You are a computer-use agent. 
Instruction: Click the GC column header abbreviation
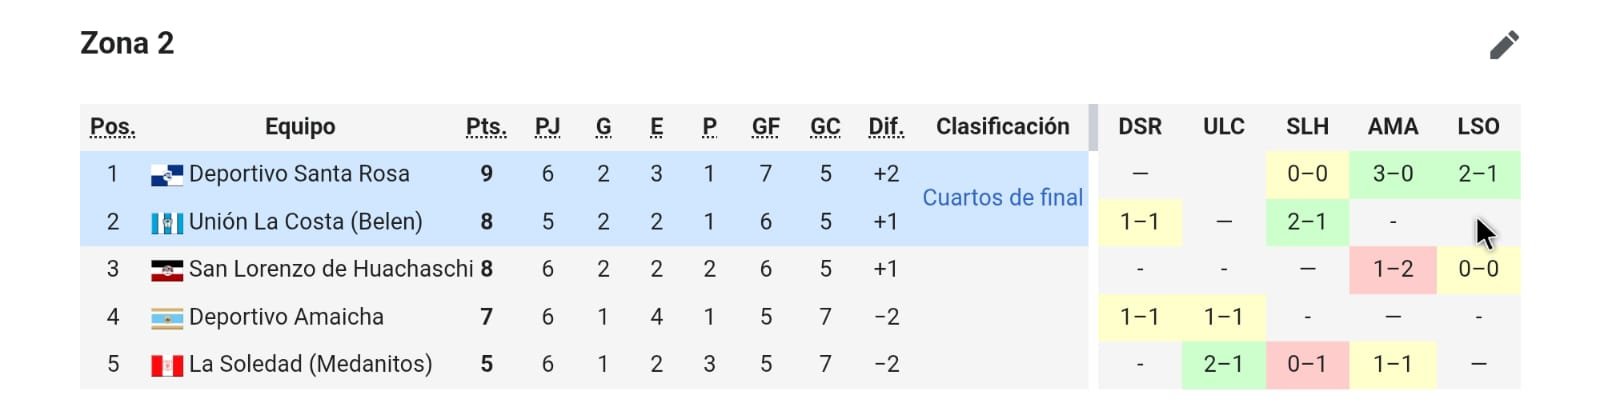825,127
